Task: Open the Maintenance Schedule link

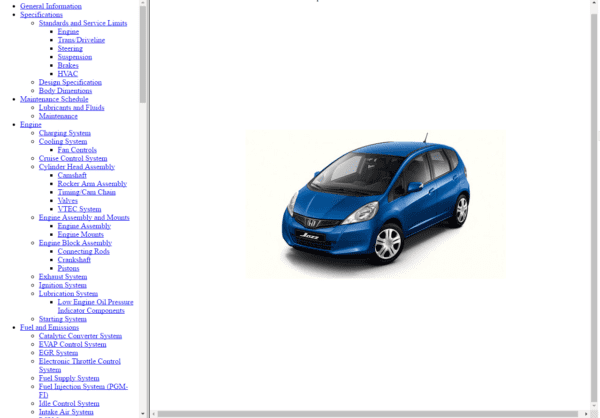Action: (54, 99)
